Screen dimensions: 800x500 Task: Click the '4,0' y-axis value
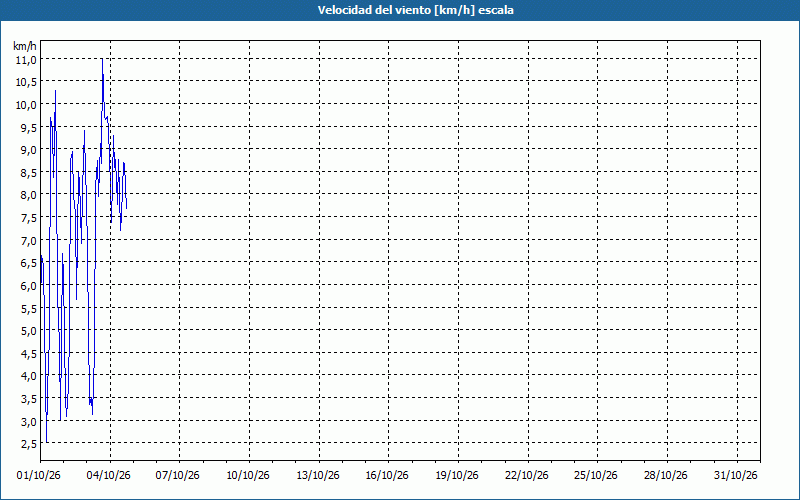pos(28,376)
